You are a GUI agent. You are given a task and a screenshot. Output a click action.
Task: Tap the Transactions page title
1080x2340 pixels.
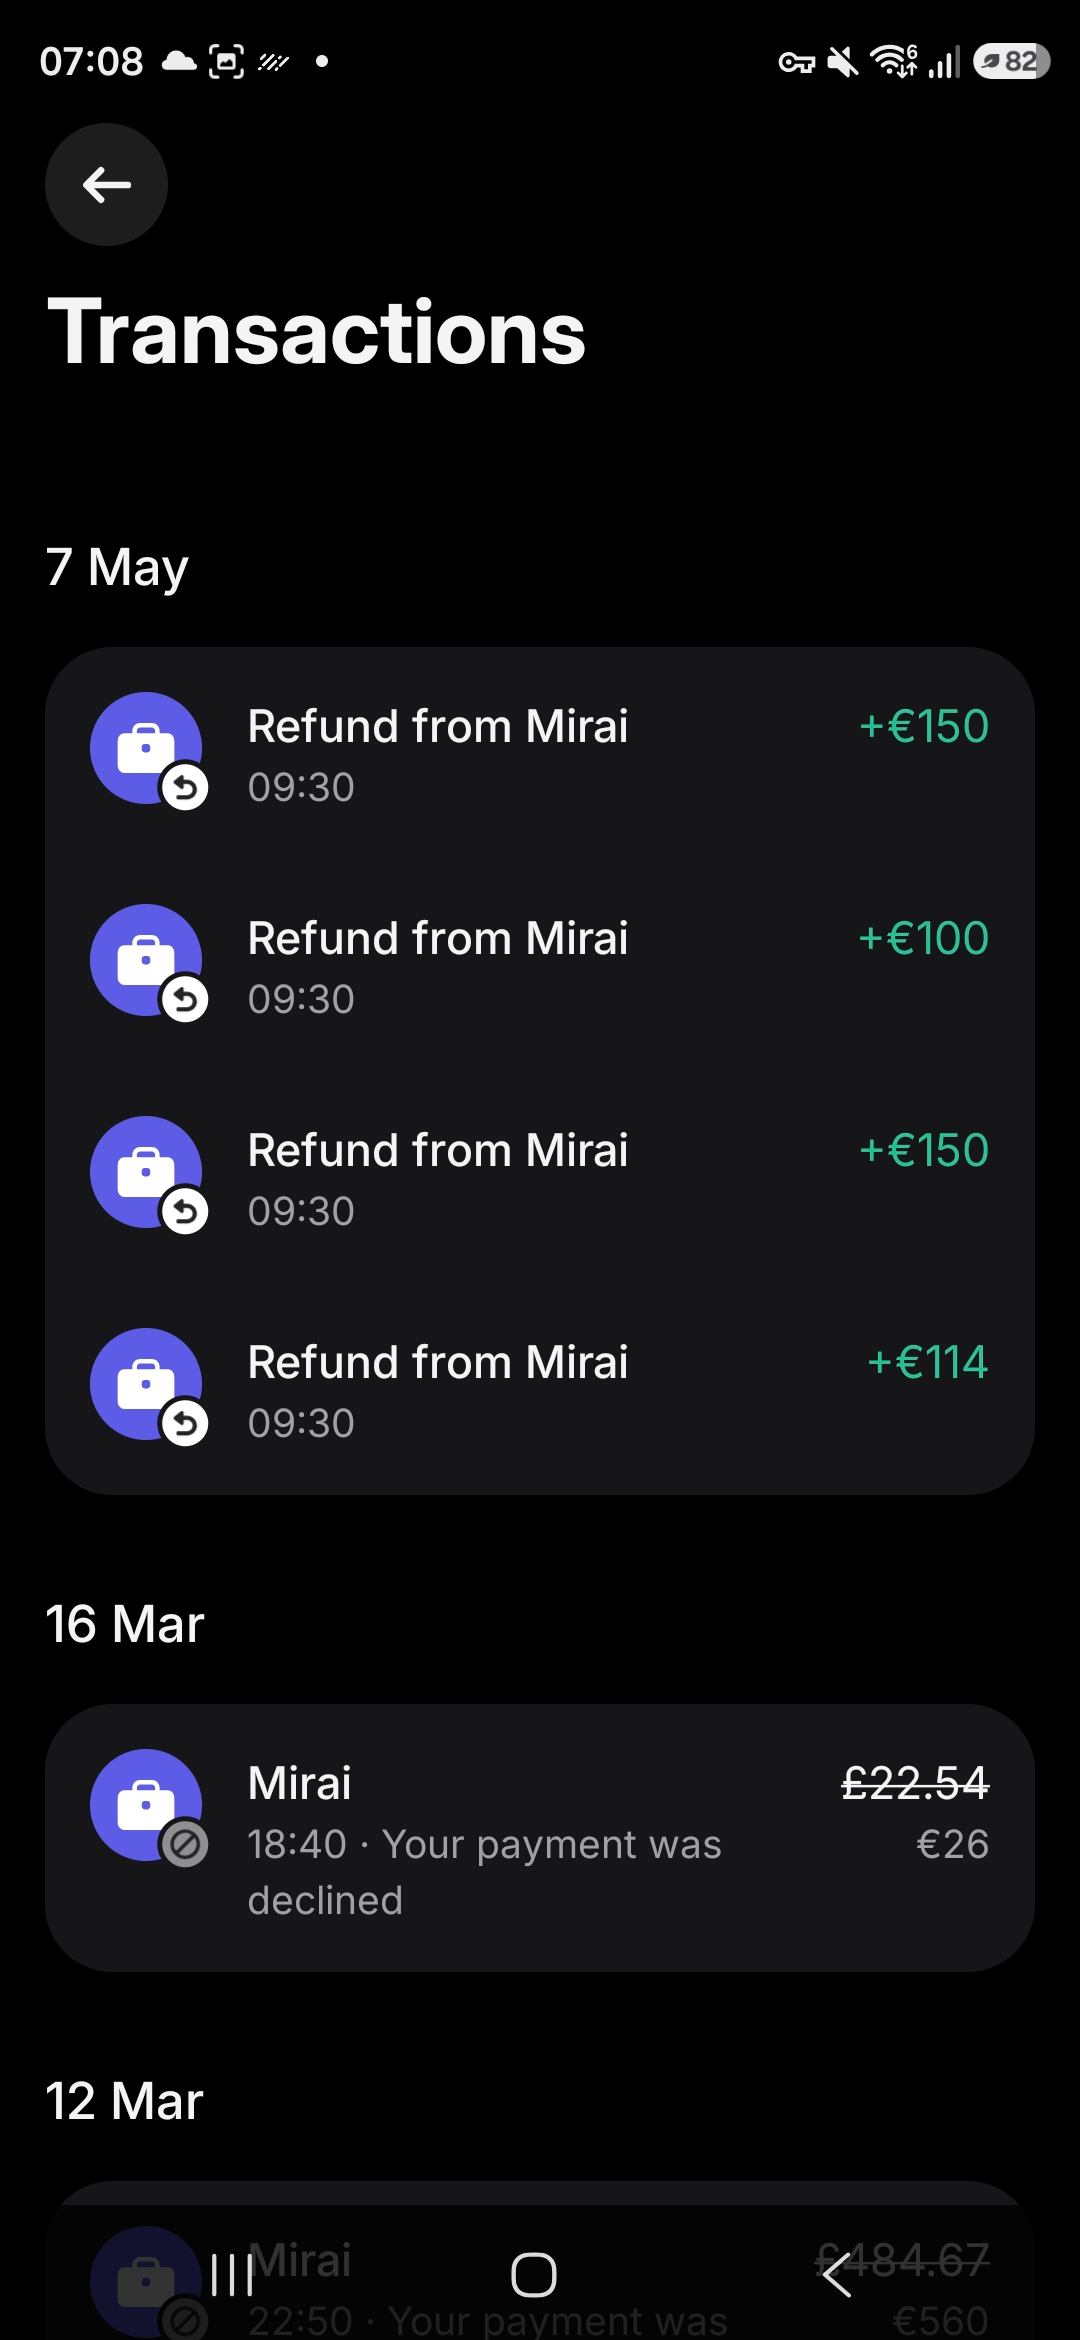pos(316,332)
